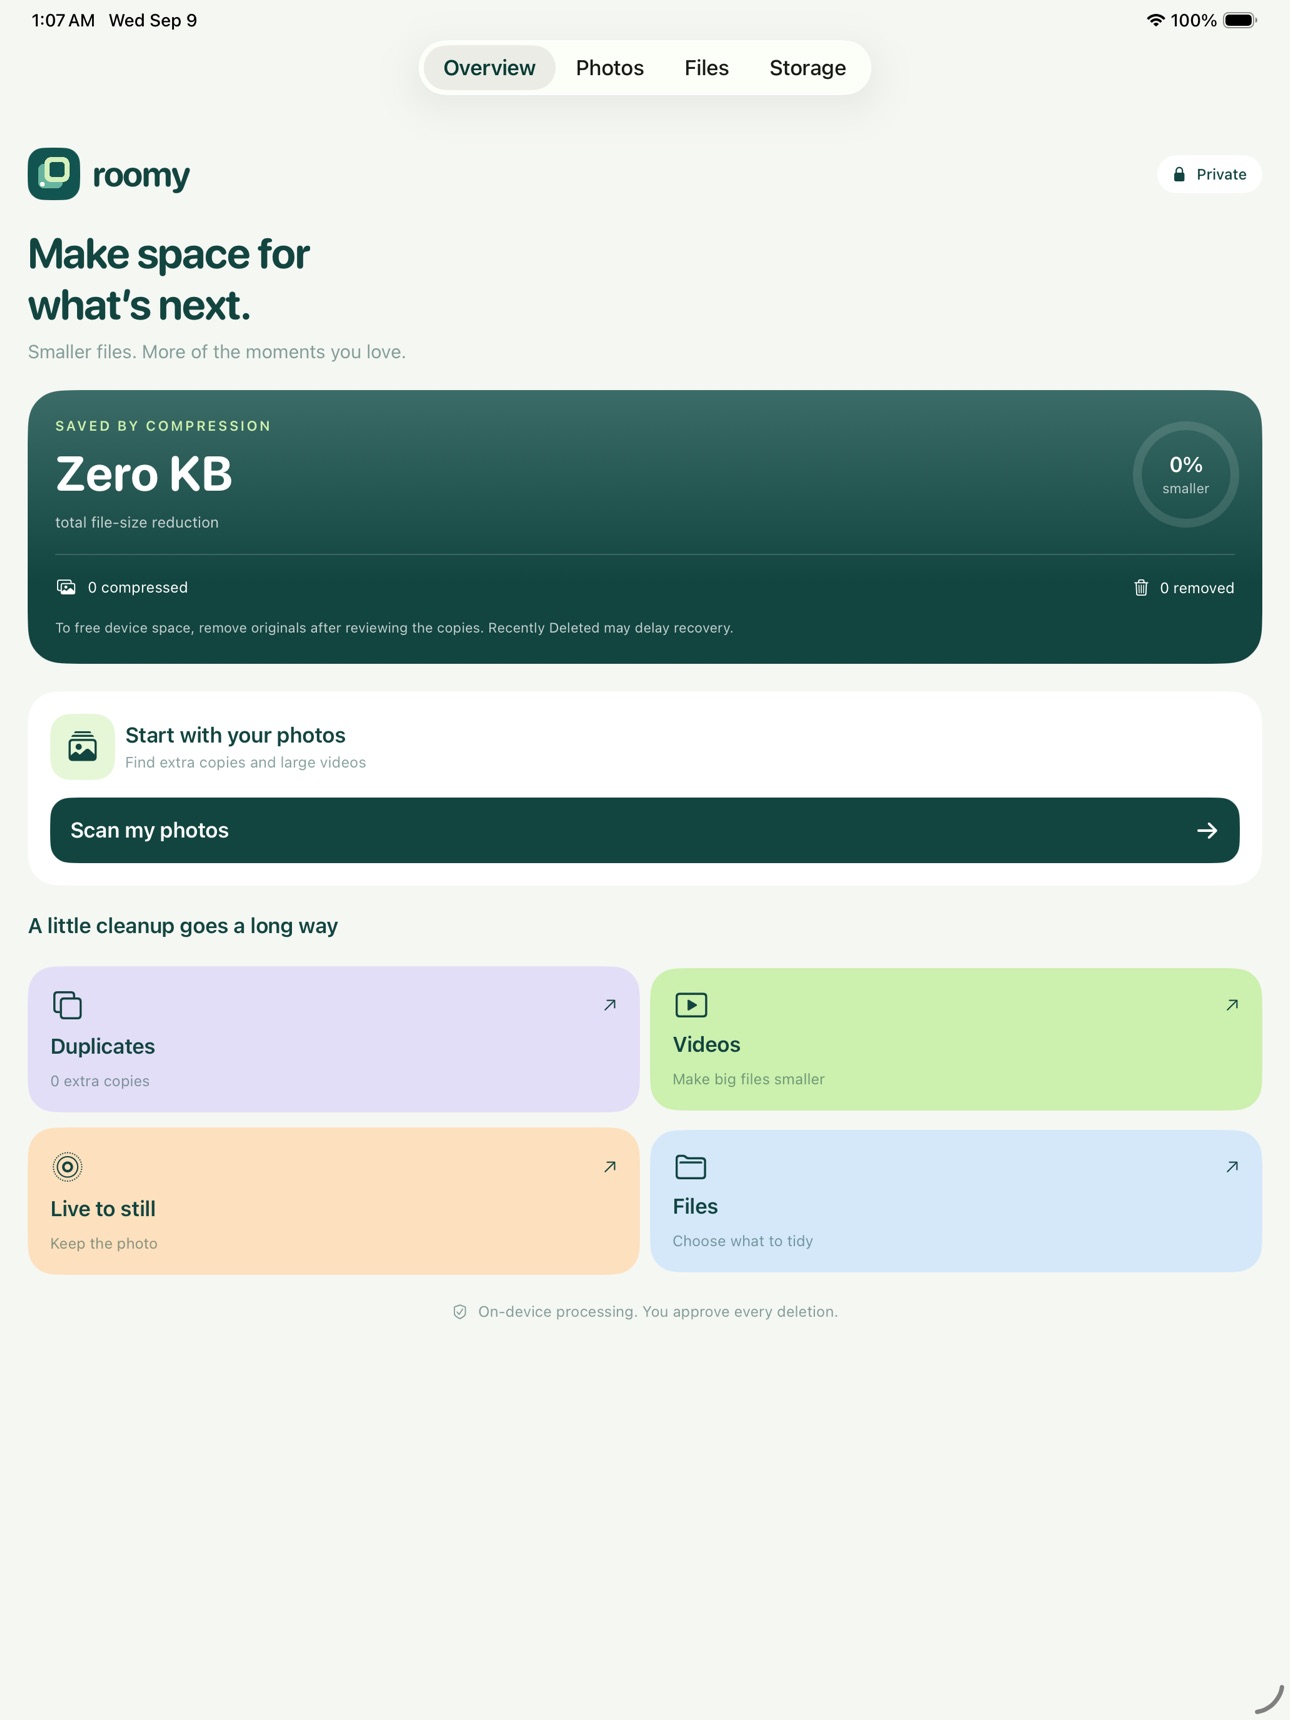This screenshot has height=1720, width=1290.
Task: Check the Wi-Fi status icon
Action: coord(1155,20)
